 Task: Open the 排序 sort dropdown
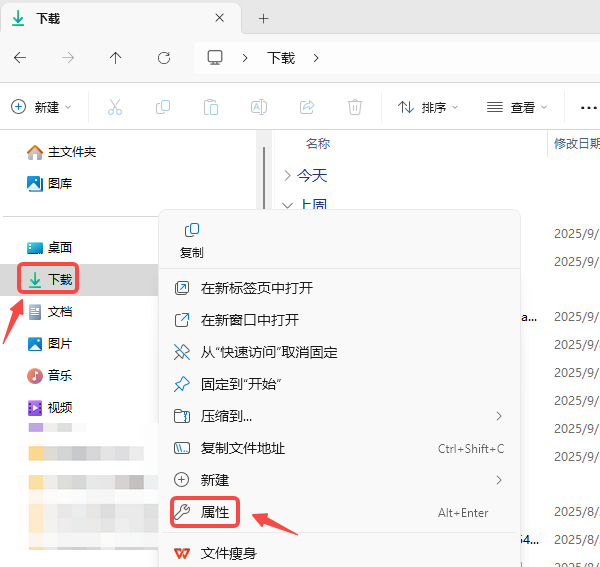point(428,107)
